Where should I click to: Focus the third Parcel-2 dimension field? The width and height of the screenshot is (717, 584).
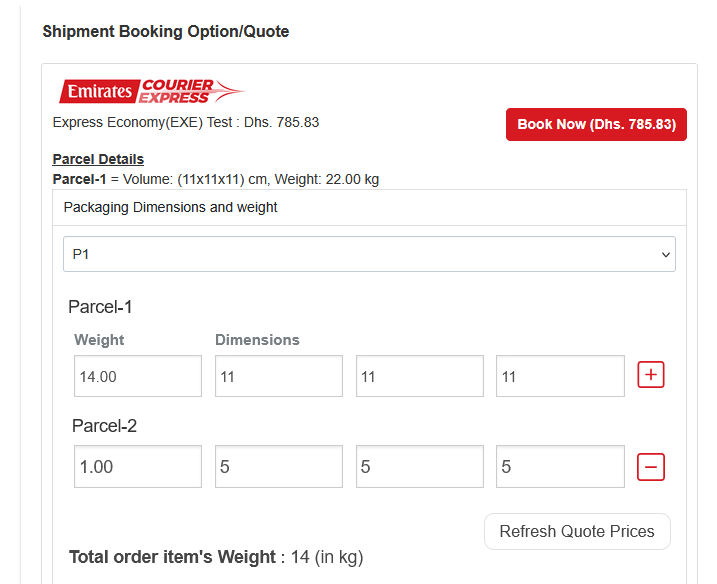pyautogui.click(x=560, y=467)
